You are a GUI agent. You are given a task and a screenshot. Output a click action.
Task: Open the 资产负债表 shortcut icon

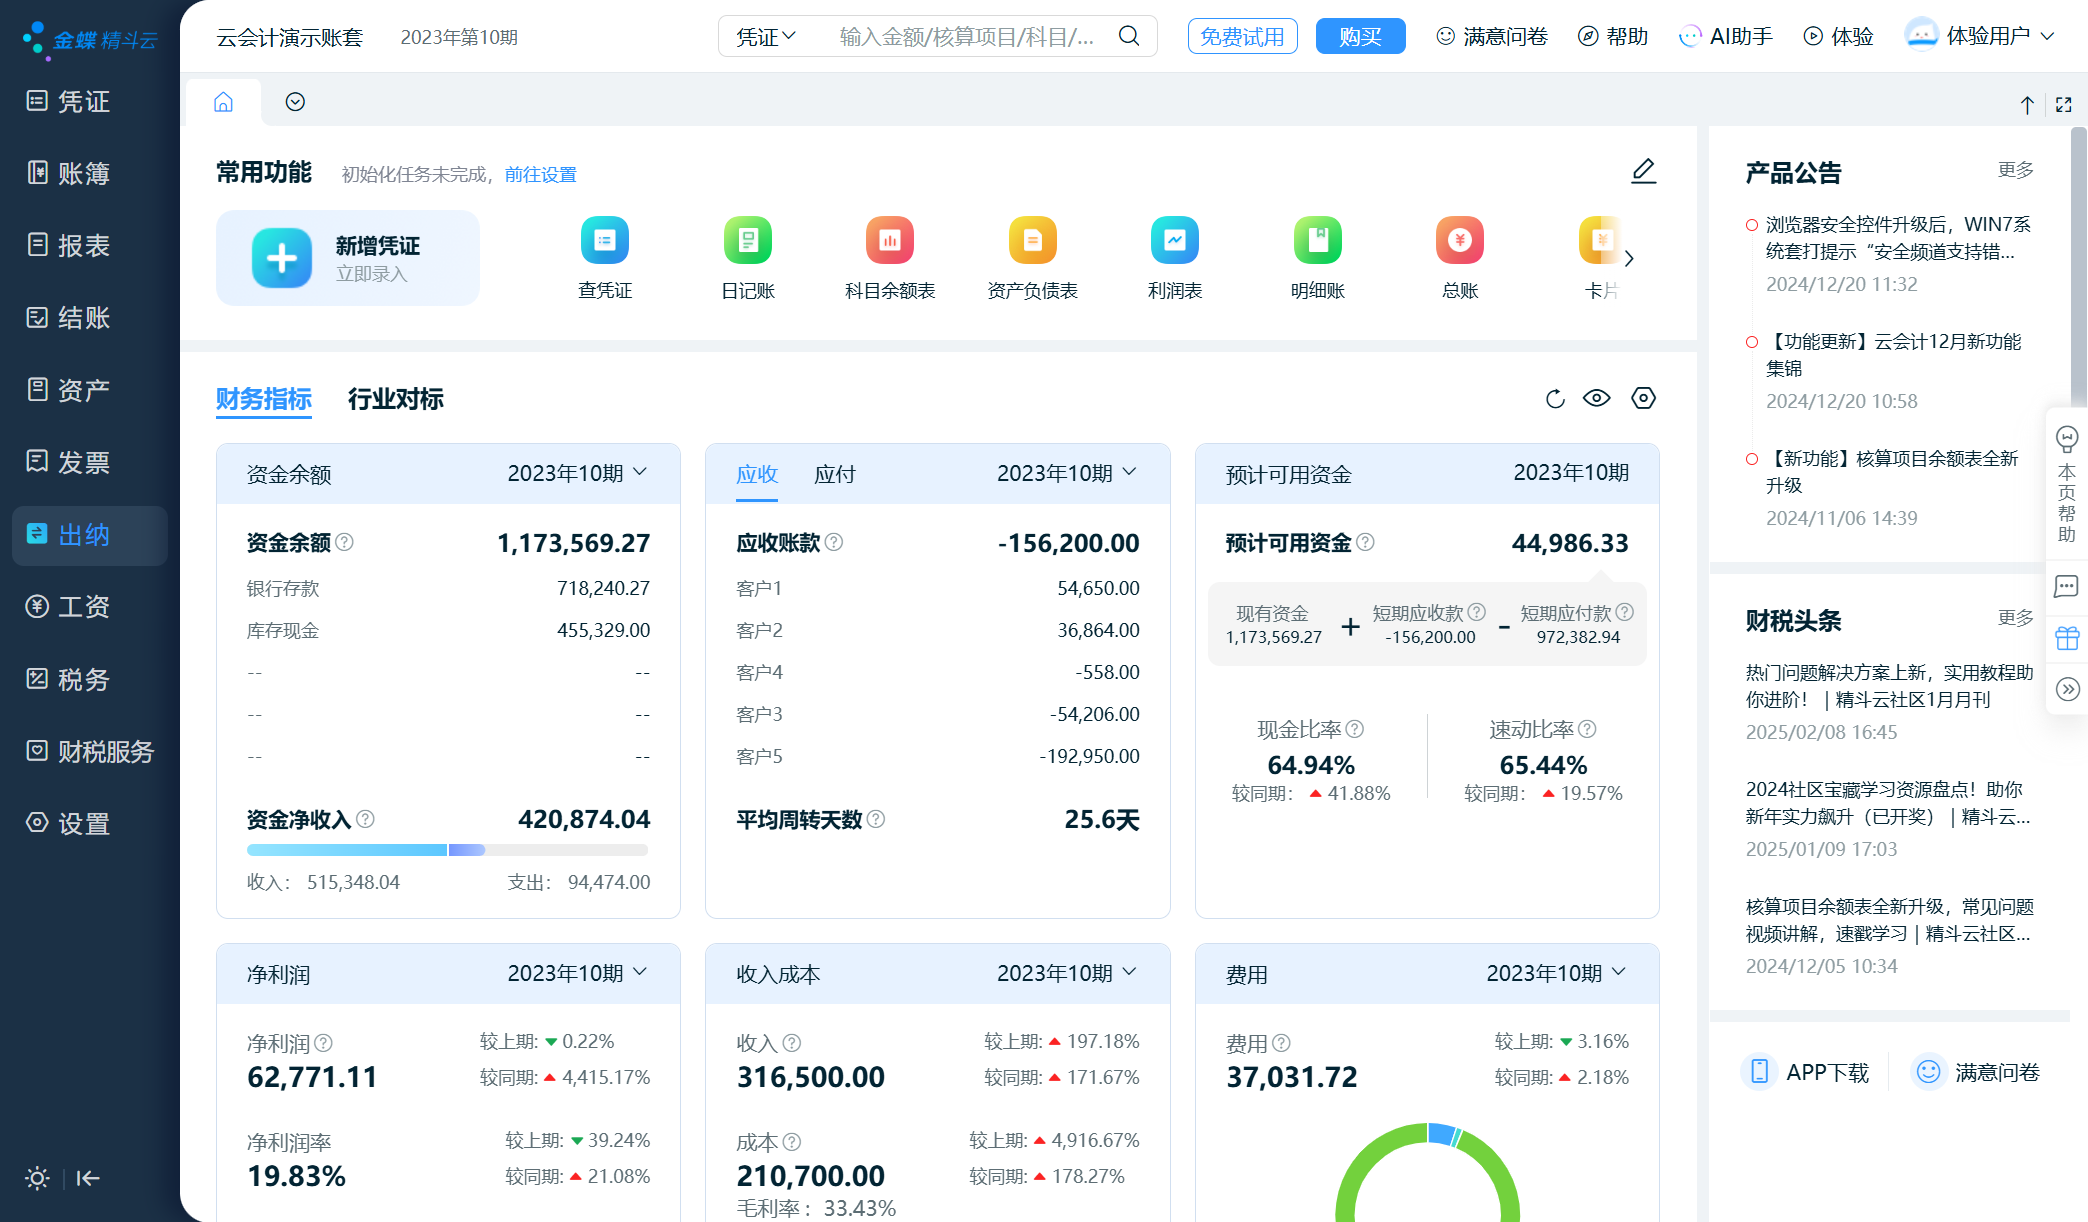[1032, 241]
